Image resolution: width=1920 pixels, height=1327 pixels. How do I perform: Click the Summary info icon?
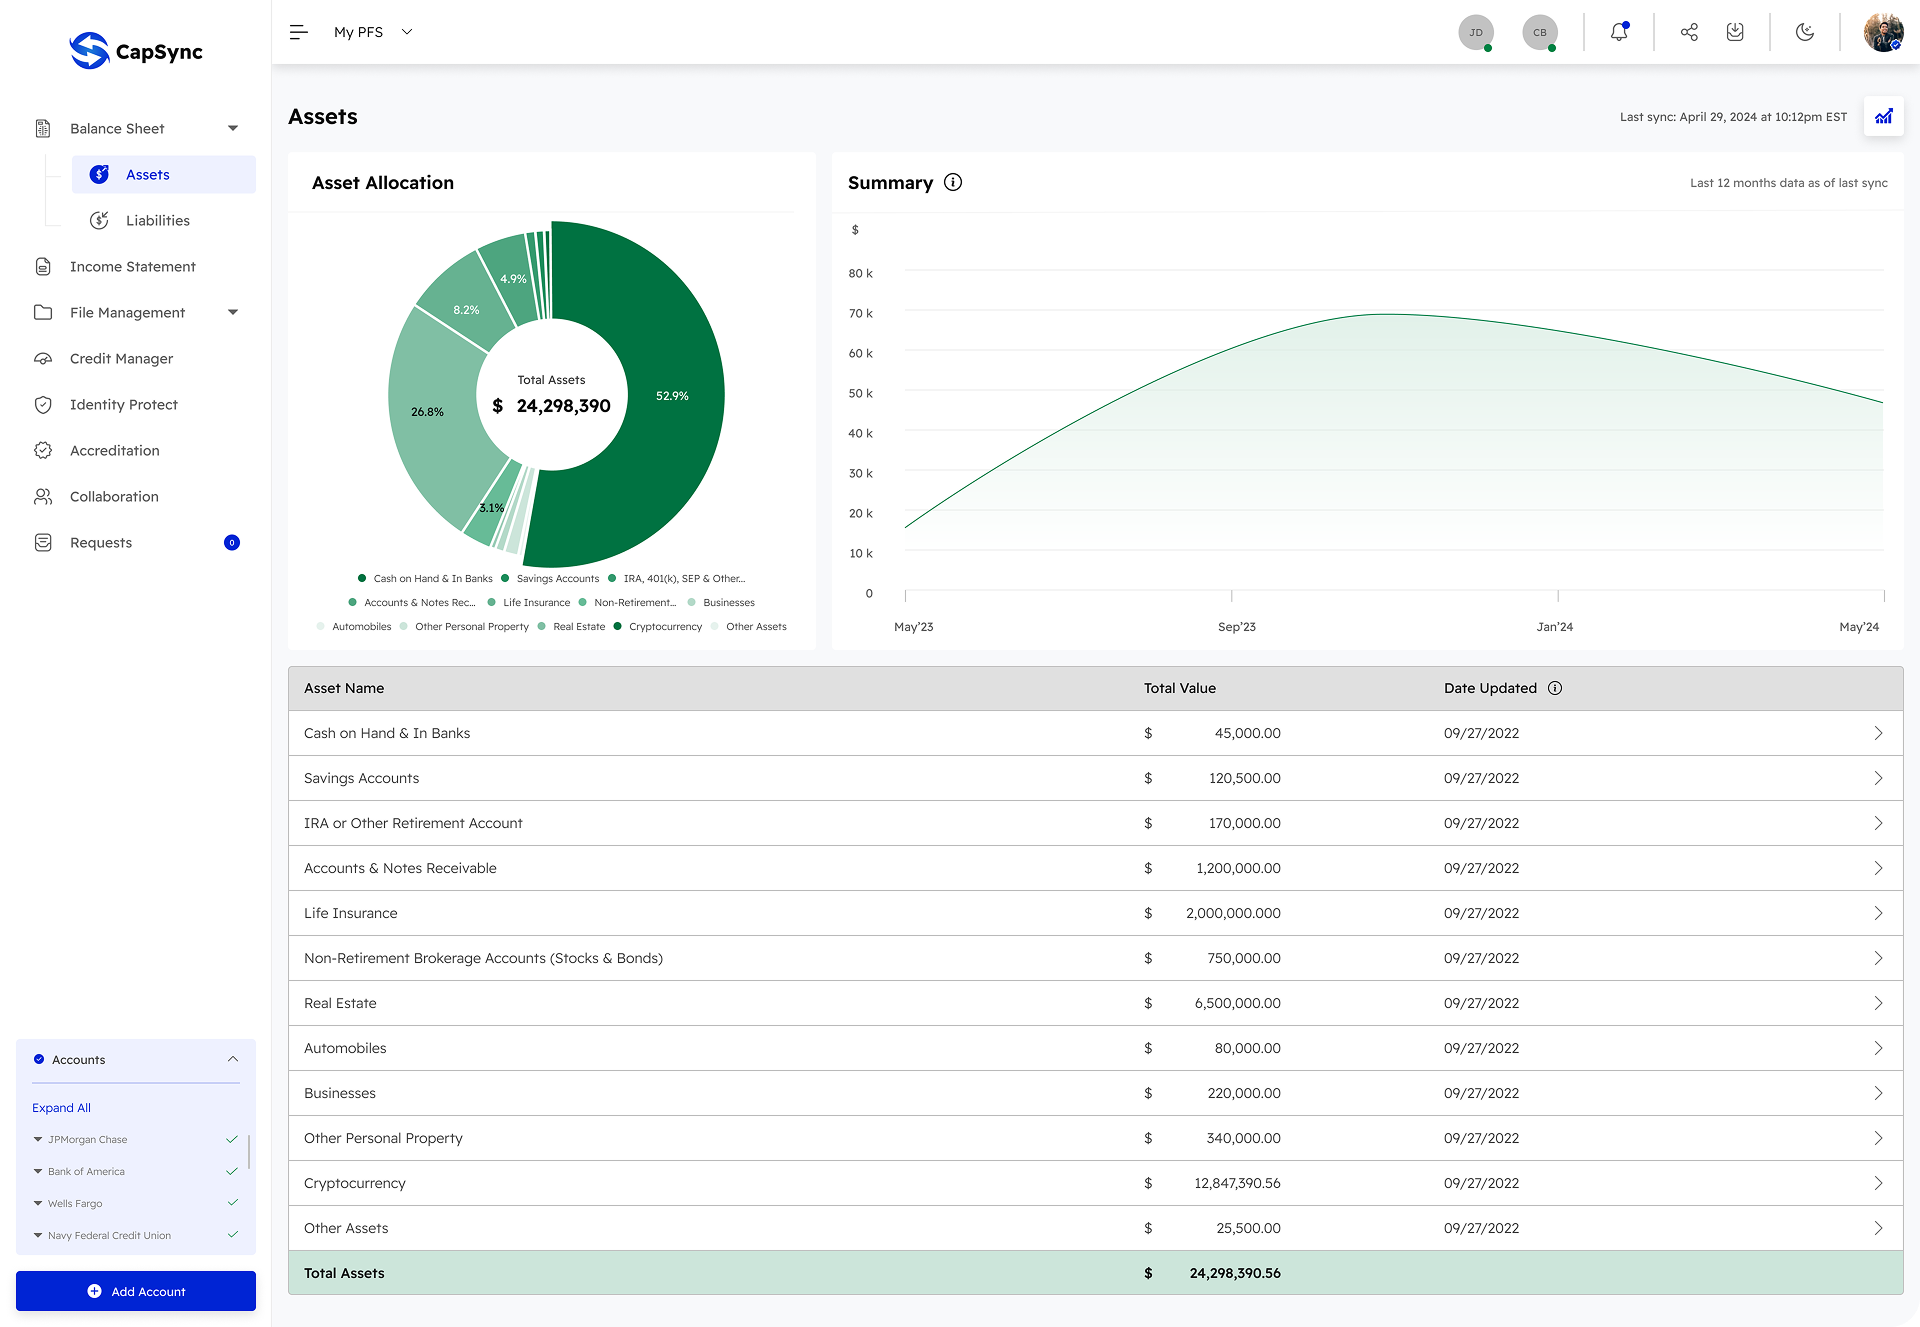[x=953, y=182]
